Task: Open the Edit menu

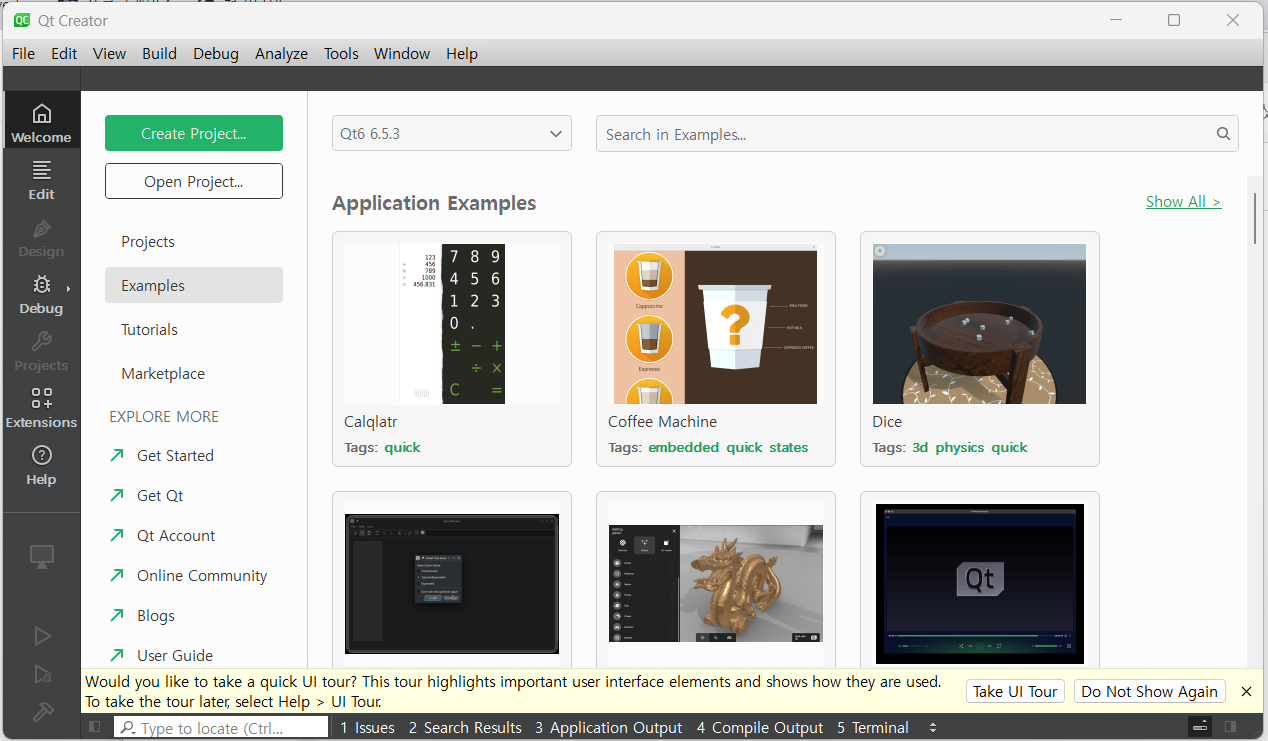Action: (64, 54)
